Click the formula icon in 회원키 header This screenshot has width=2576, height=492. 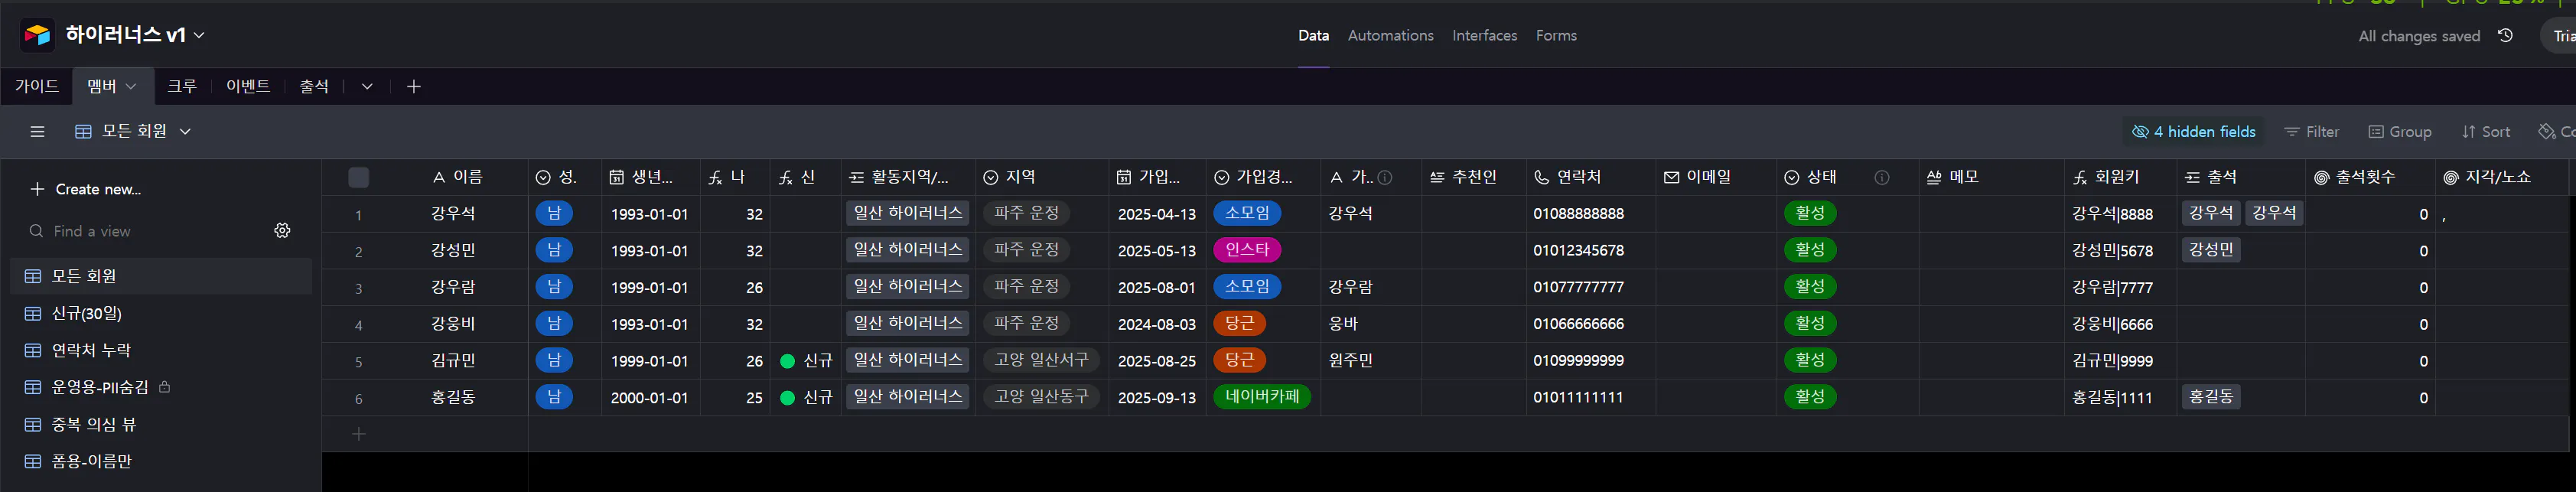[2080, 177]
